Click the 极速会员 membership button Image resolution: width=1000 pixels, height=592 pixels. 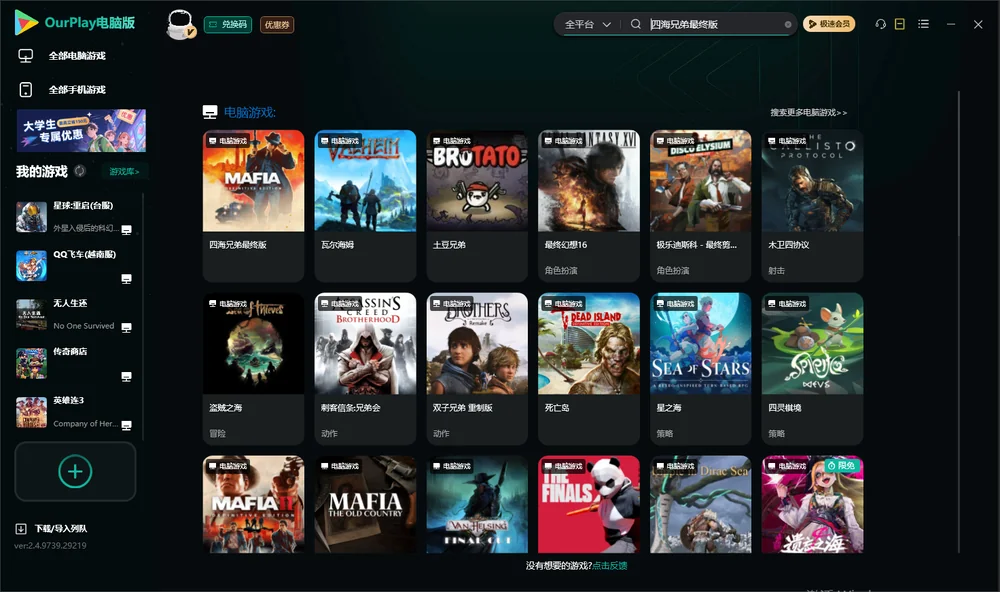(x=828, y=24)
